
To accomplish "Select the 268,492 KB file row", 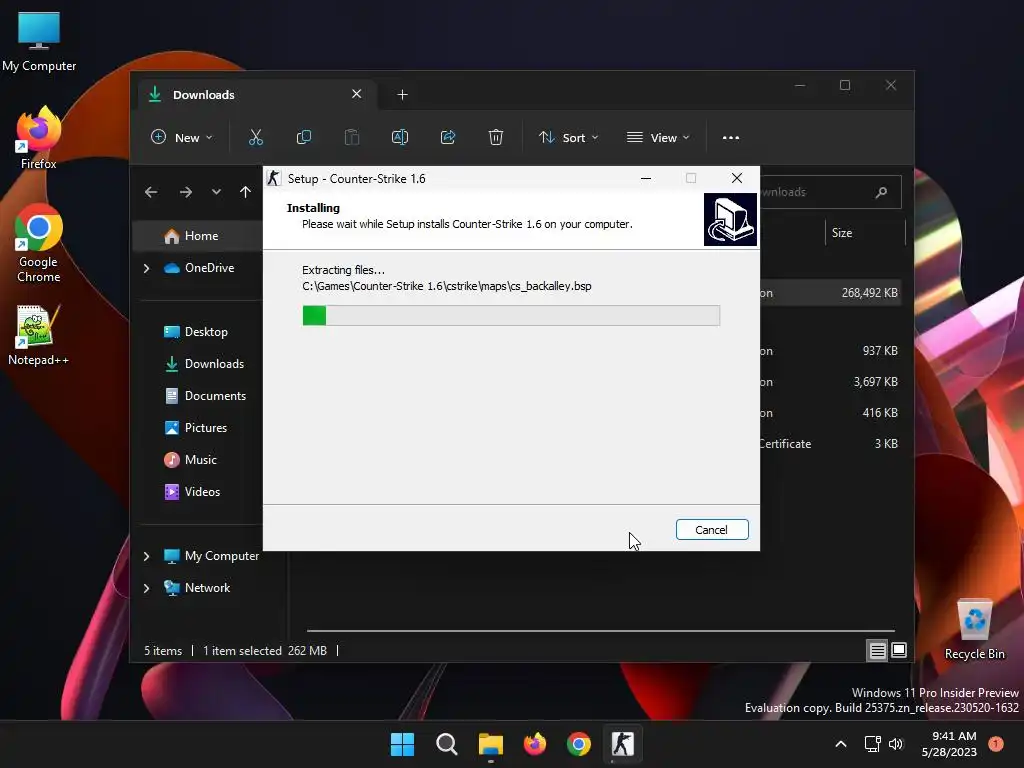I will tap(831, 293).
